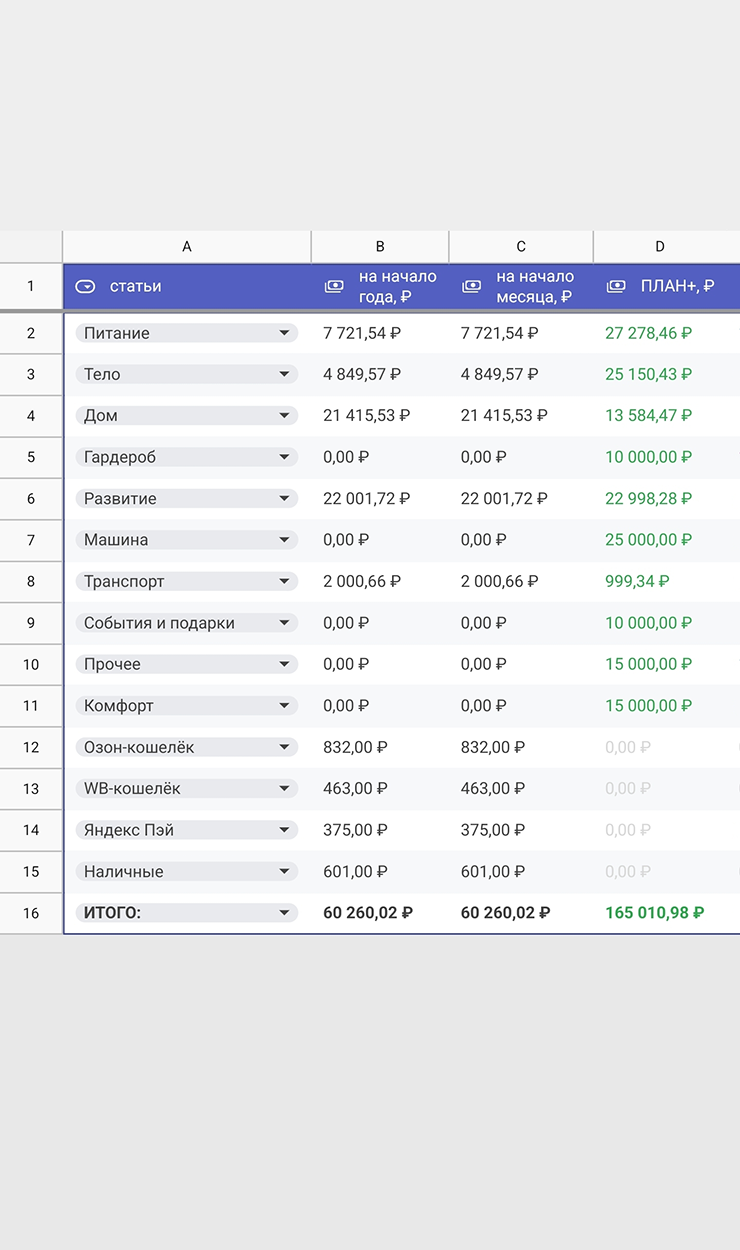Viewport: 740px width, 1250px height.
Task: Expand the Озон-кошелёк dropdown
Action: click(x=284, y=747)
